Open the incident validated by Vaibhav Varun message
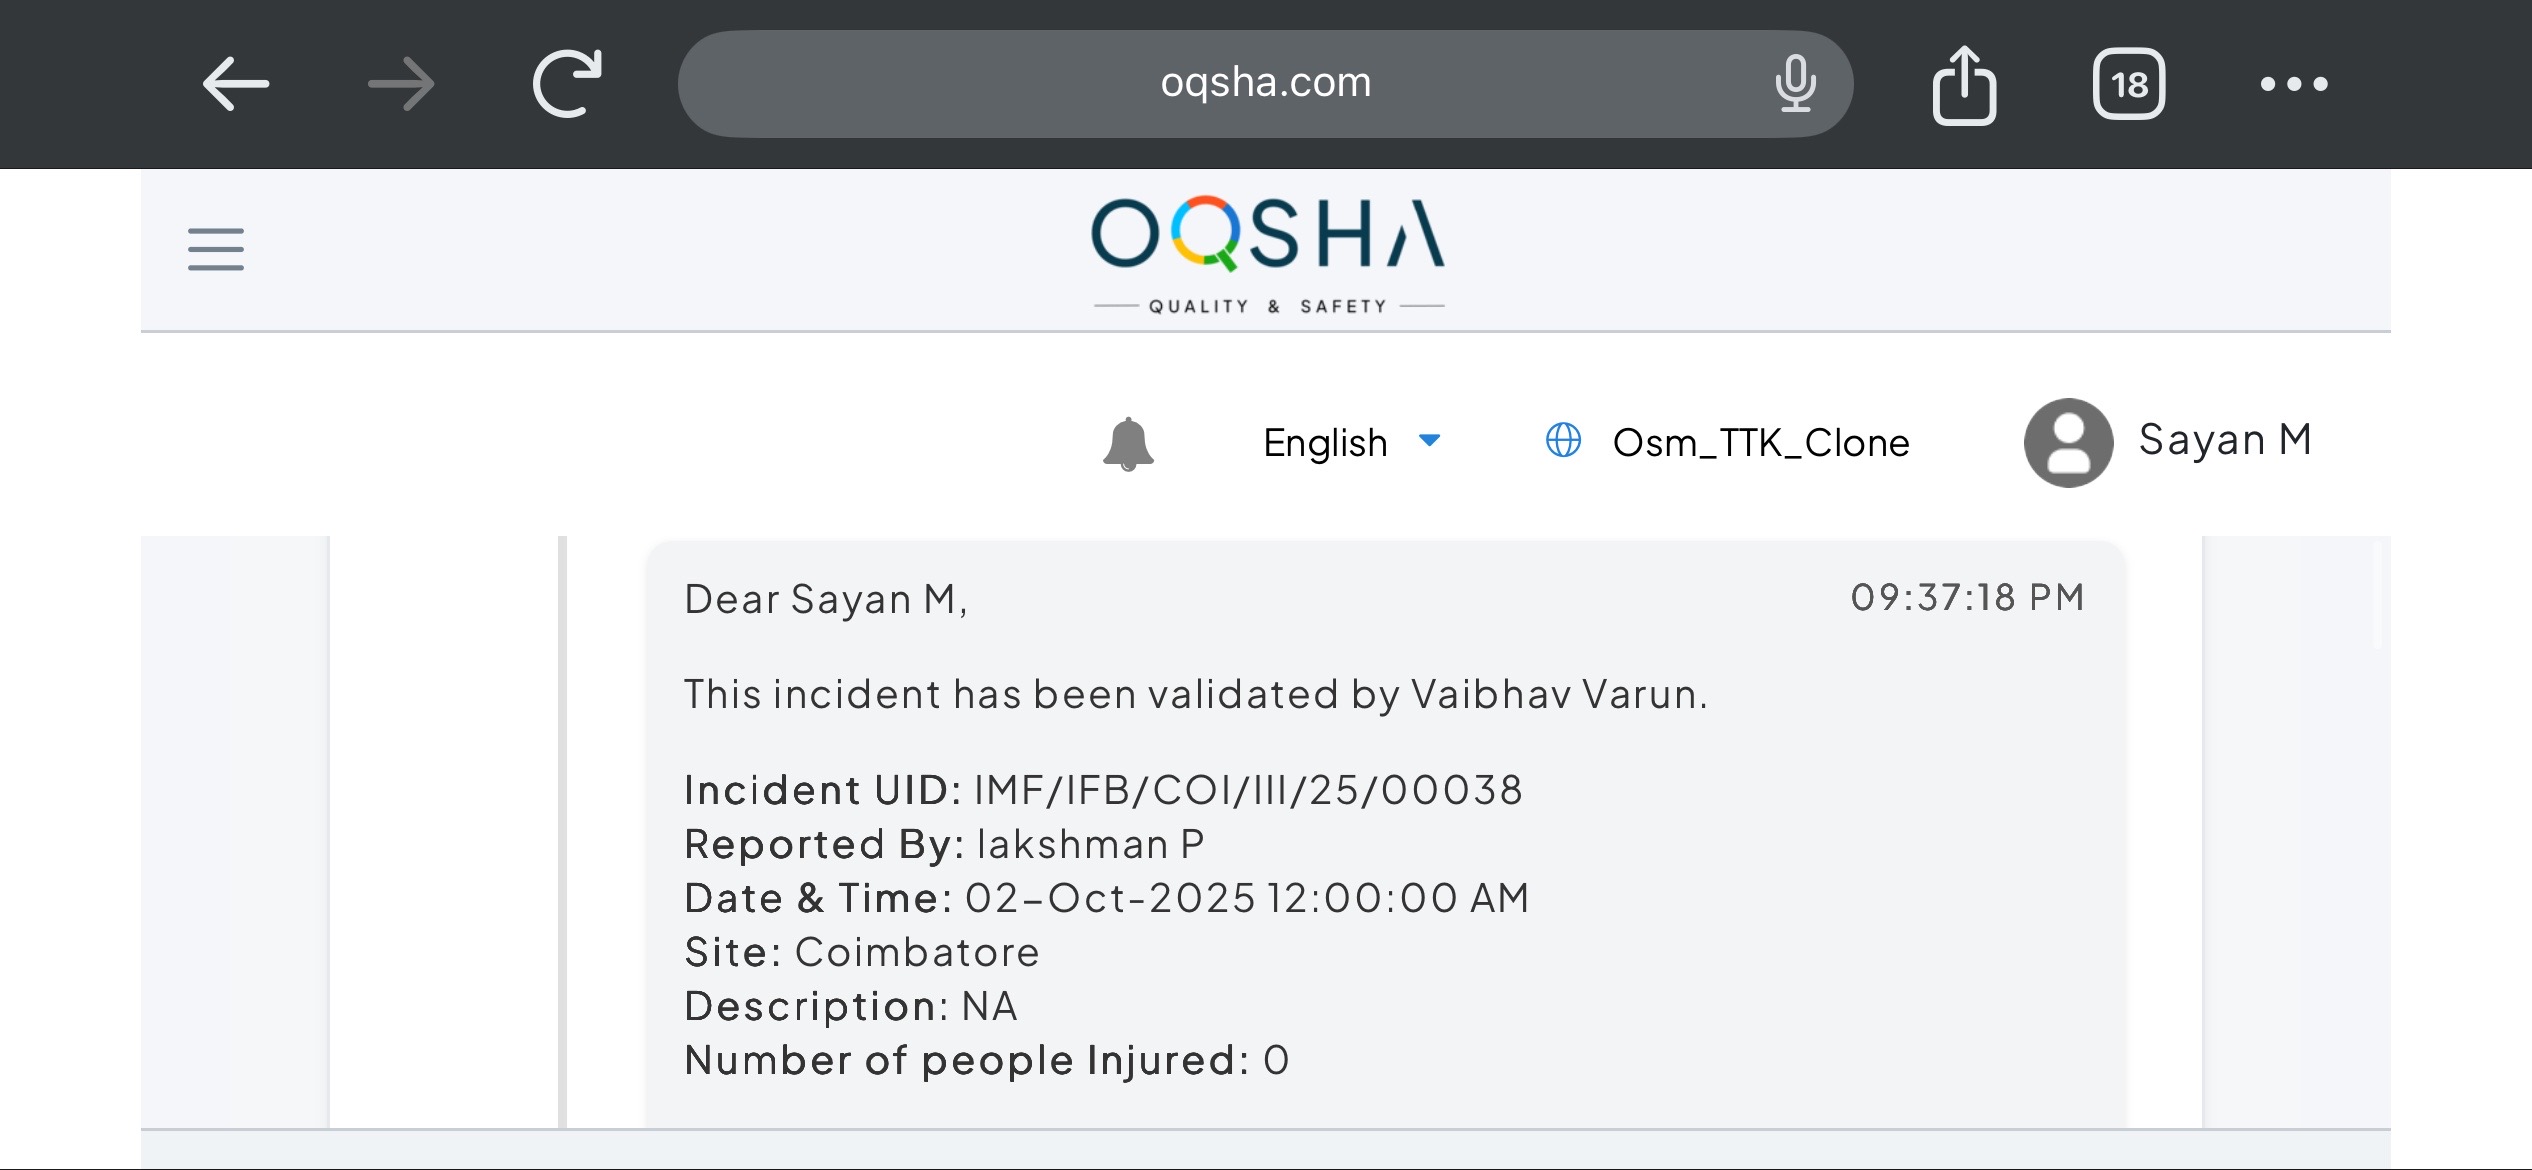 (x=1195, y=694)
